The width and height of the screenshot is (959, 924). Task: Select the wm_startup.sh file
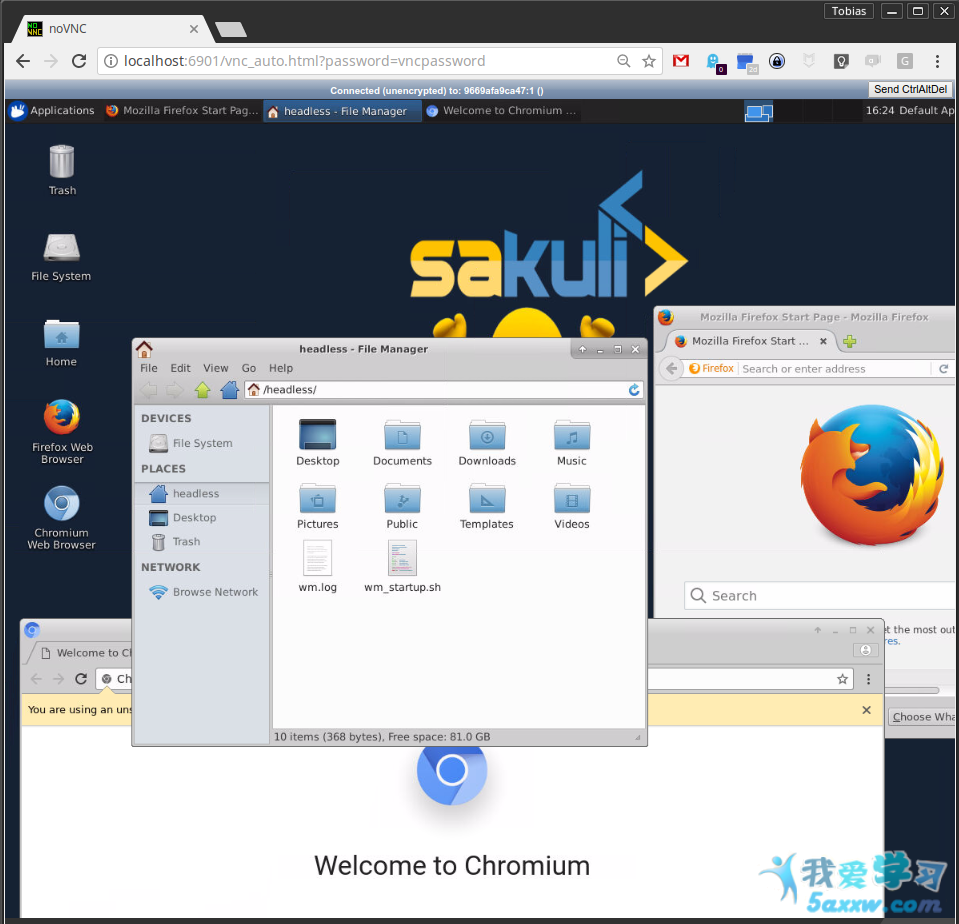[402, 567]
